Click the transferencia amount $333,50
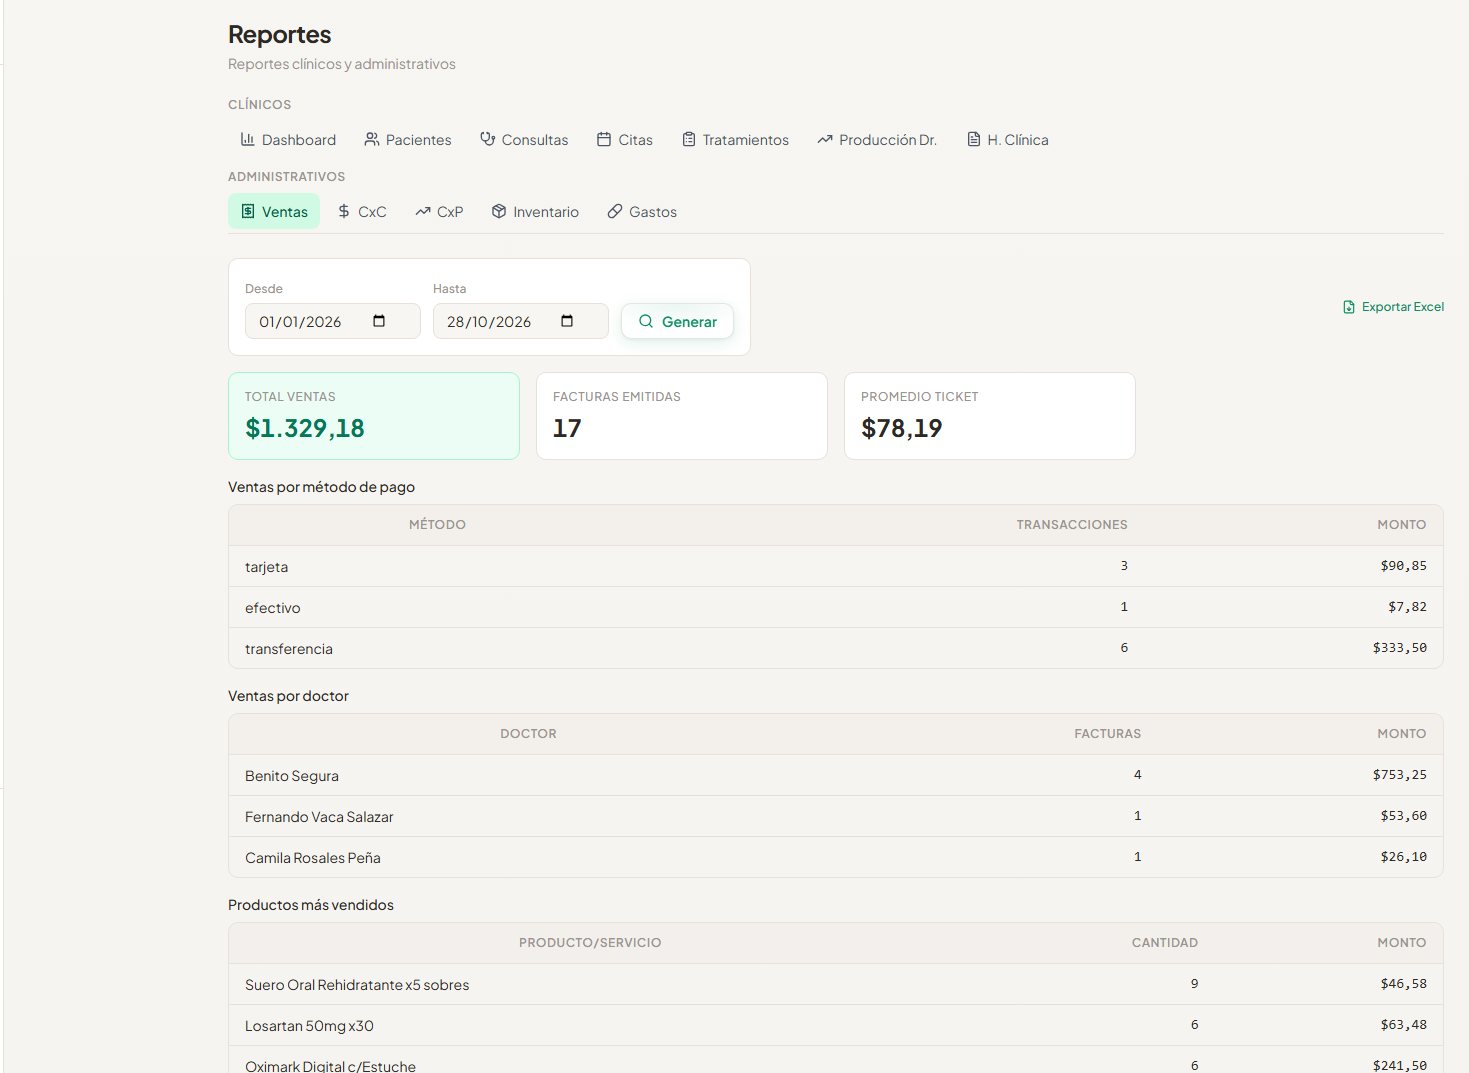Viewport: 1469px width, 1073px height. 1400,648
